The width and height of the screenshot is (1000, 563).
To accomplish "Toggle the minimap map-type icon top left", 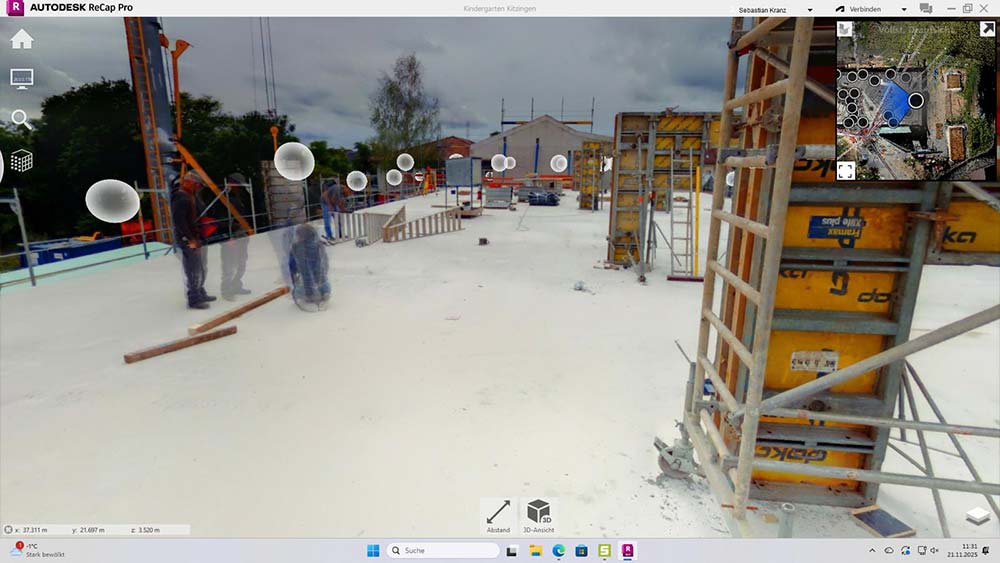I will (845, 30).
